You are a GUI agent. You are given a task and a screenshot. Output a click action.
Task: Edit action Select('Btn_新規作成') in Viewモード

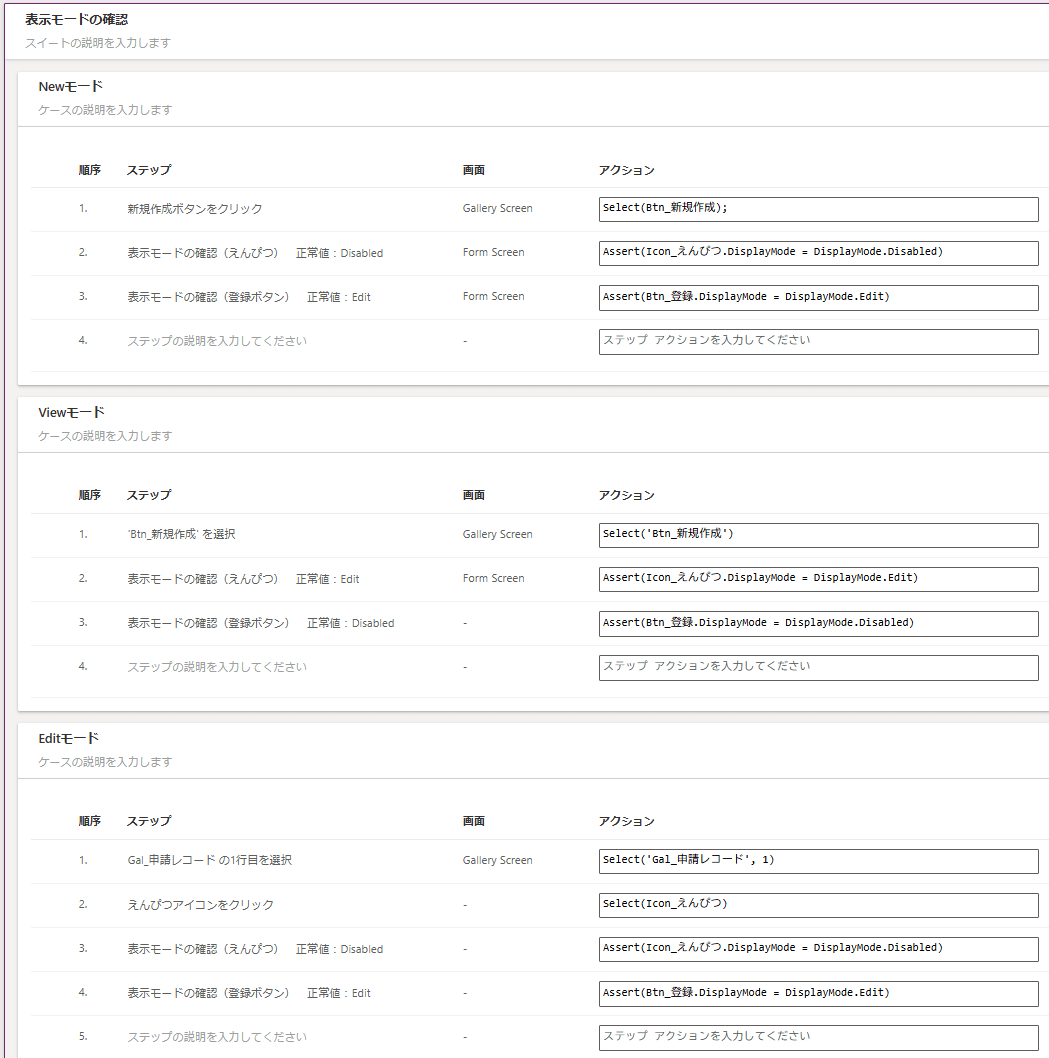tap(818, 535)
